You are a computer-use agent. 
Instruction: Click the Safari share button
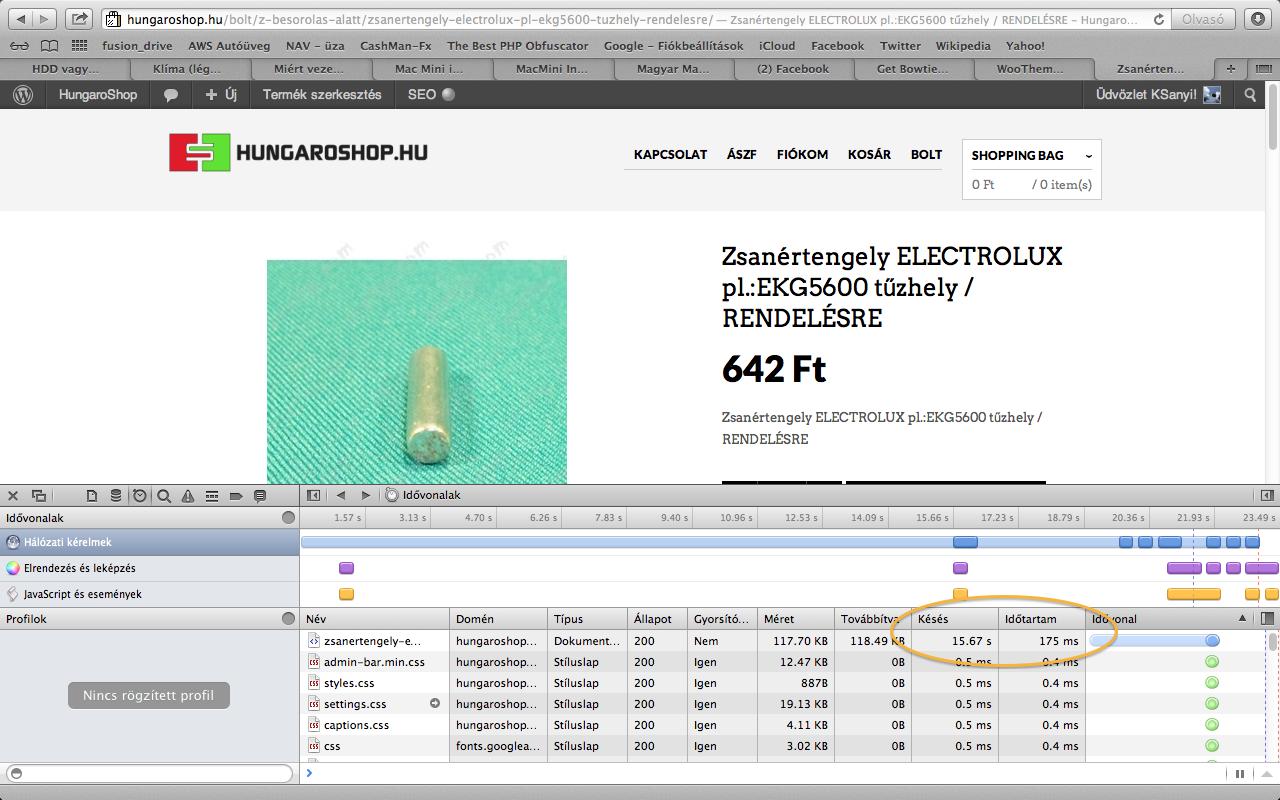(80, 19)
